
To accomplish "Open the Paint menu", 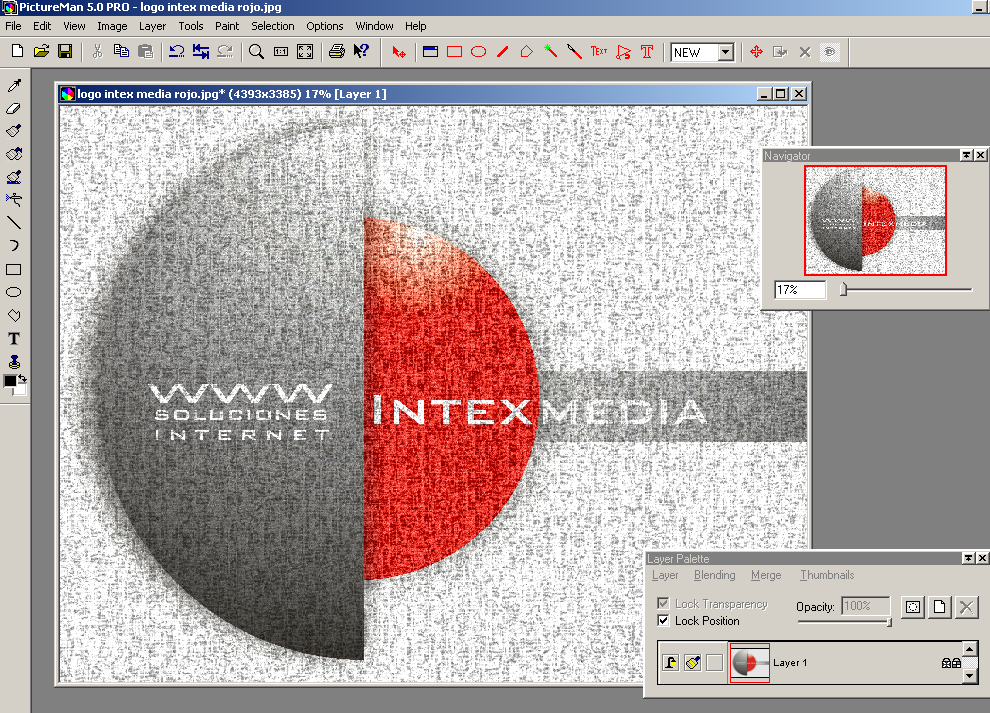I will (227, 26).
